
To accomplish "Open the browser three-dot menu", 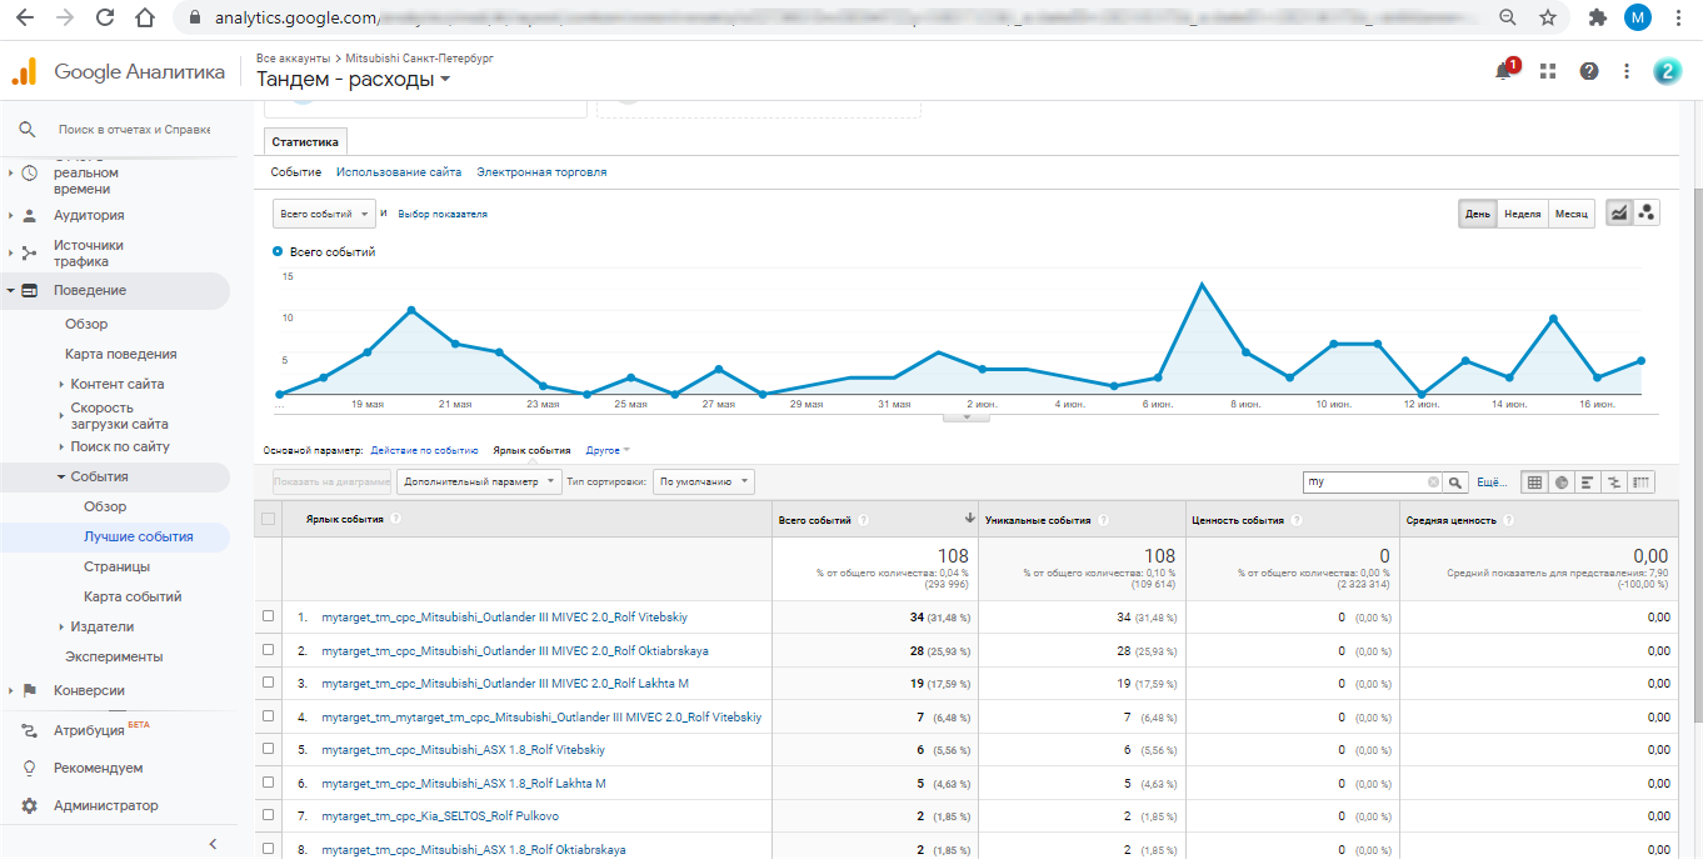I will pyautogui.click(x=1679, y=18).
